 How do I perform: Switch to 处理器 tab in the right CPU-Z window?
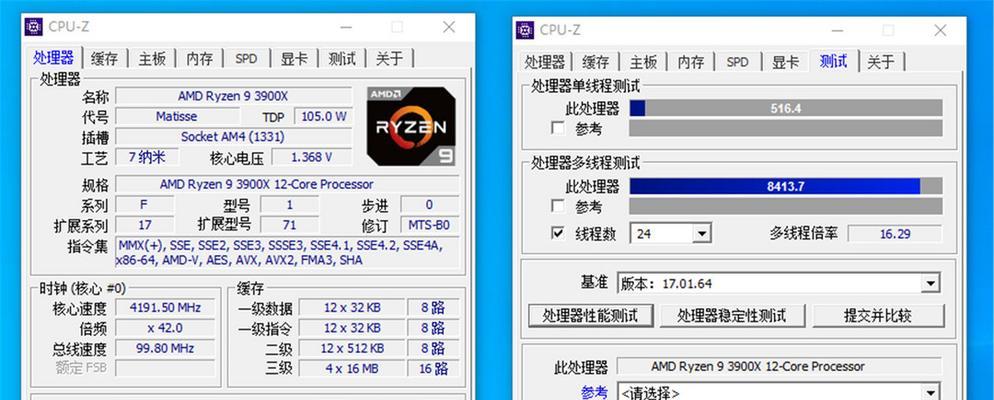[545, 62]
